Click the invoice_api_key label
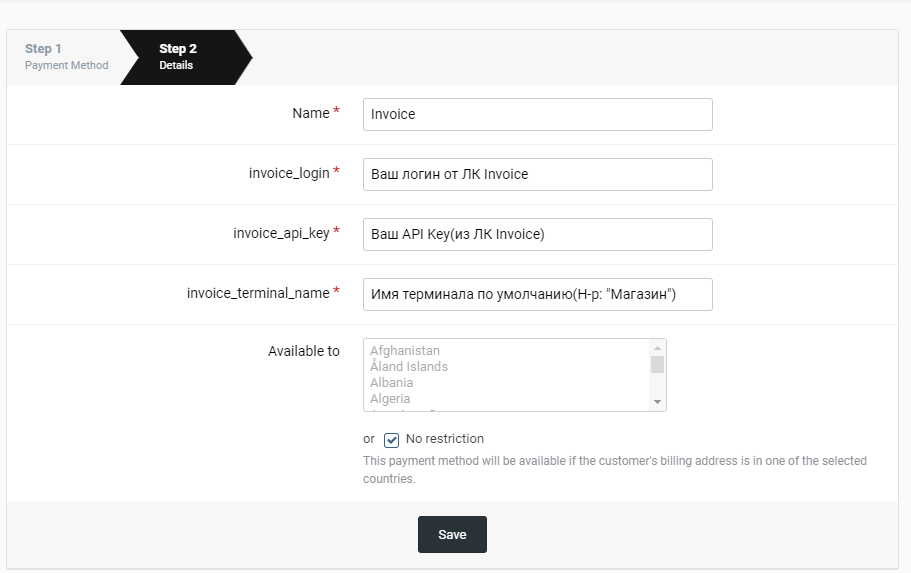Viewport: 911px width, 573px height. tap(281, 233)
